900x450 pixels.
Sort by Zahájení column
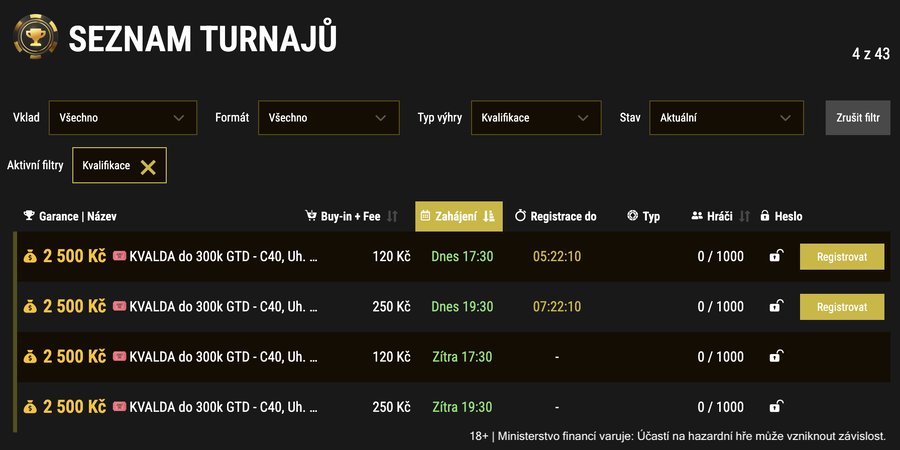point(459,216)
